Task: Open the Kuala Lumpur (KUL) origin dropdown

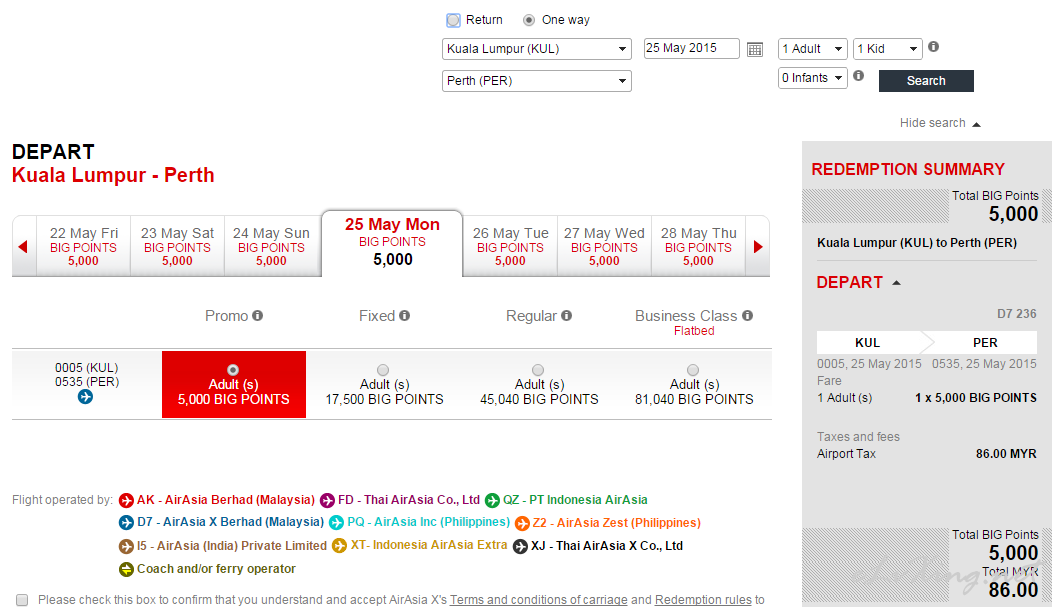Action: 537,49
